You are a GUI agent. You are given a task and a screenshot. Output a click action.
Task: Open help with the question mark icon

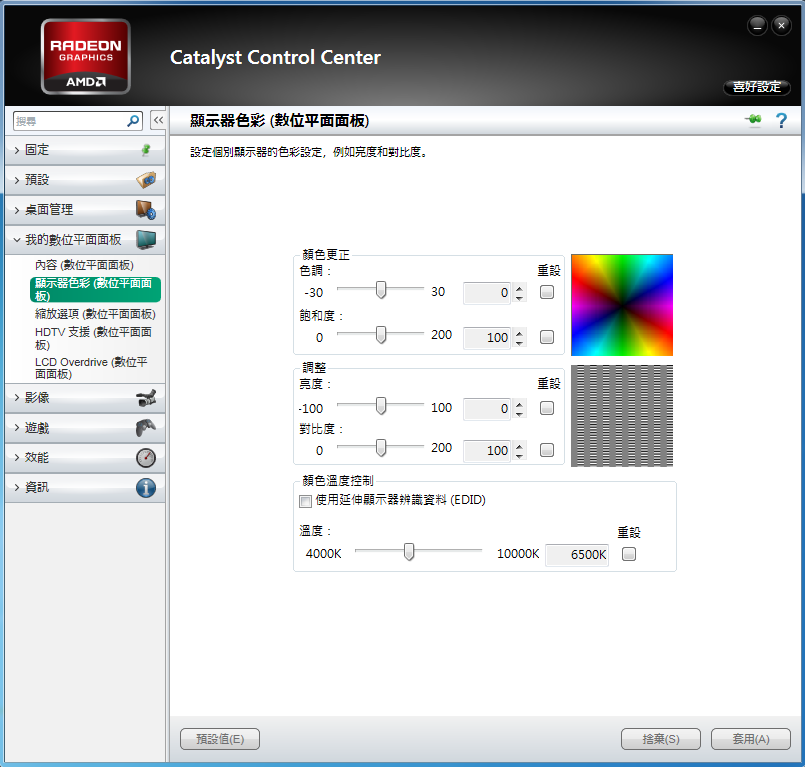[x=781, y=121]
